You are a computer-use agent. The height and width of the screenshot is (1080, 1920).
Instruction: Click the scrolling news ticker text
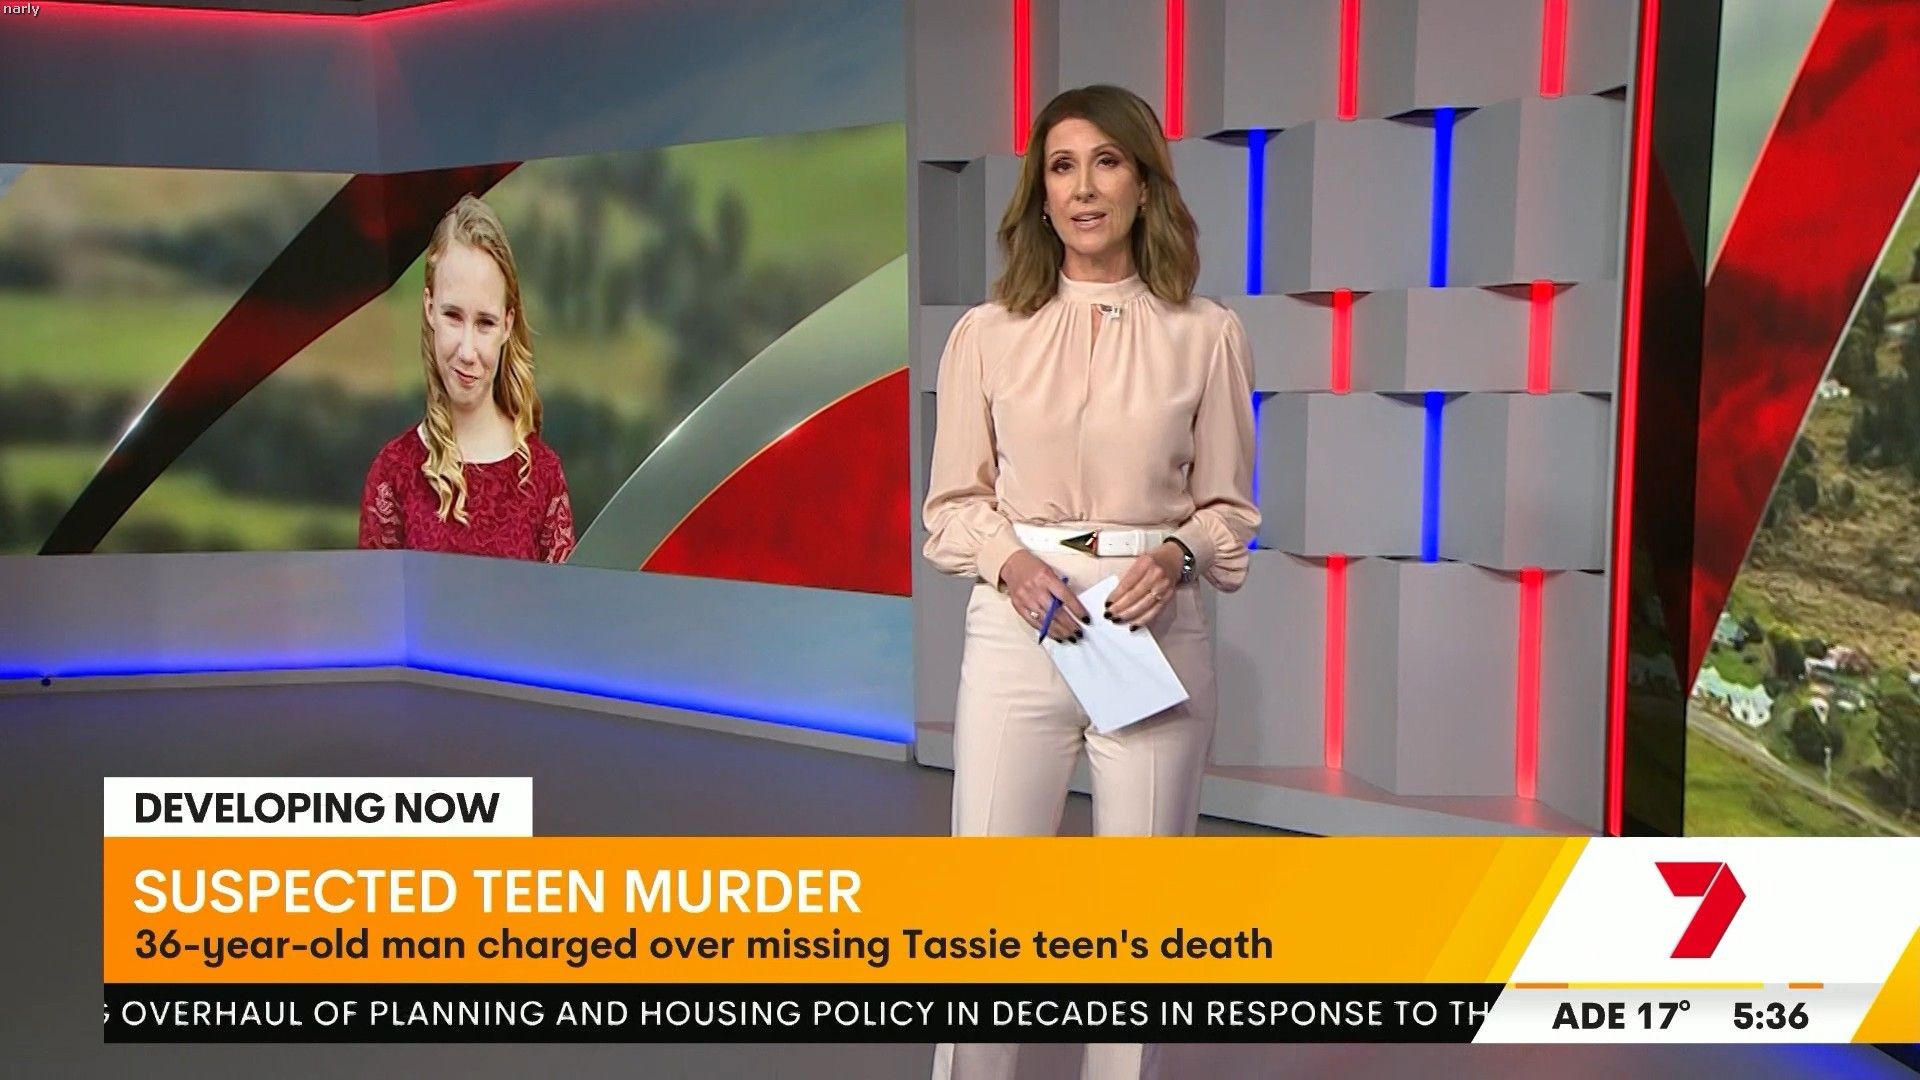800,1014
